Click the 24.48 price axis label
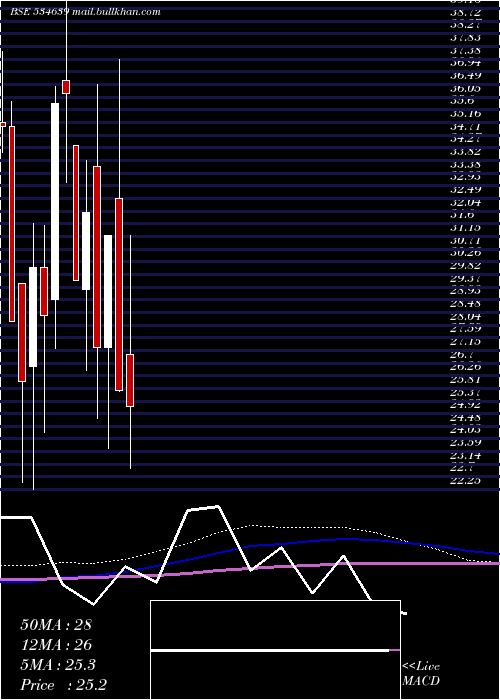500x700 pixels. [465, 418]
